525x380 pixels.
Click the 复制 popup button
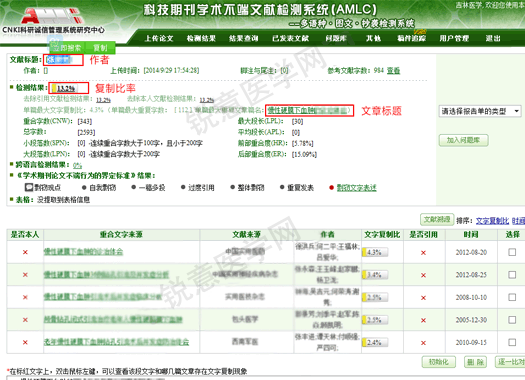pyautogui.click(x=100, y=48)
